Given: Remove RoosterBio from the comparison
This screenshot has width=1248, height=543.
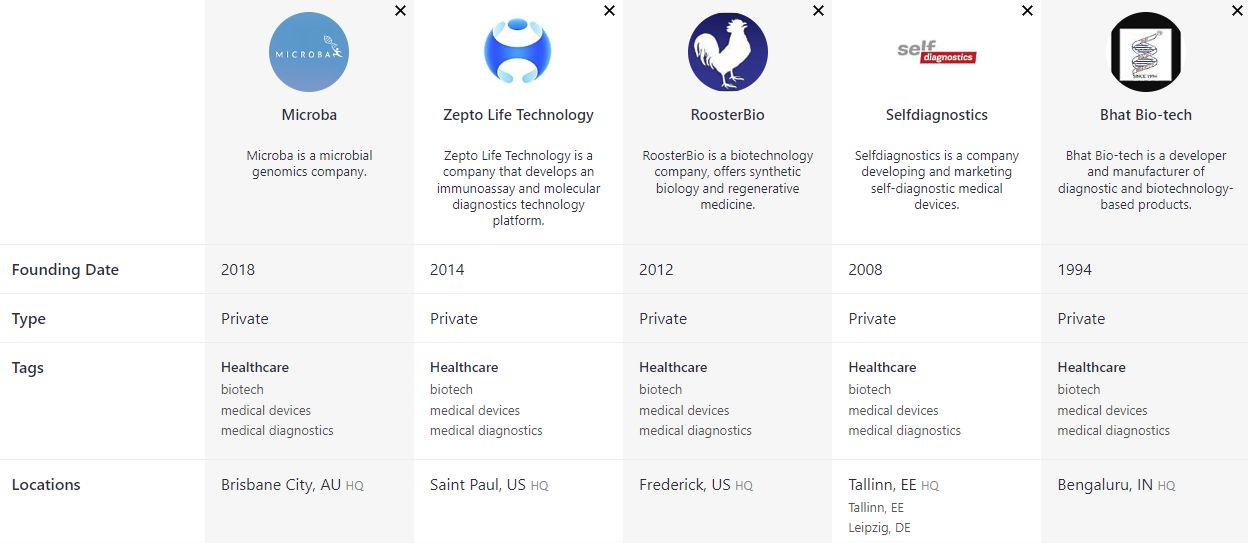Looking at the screenshot, I should [818, 11].
